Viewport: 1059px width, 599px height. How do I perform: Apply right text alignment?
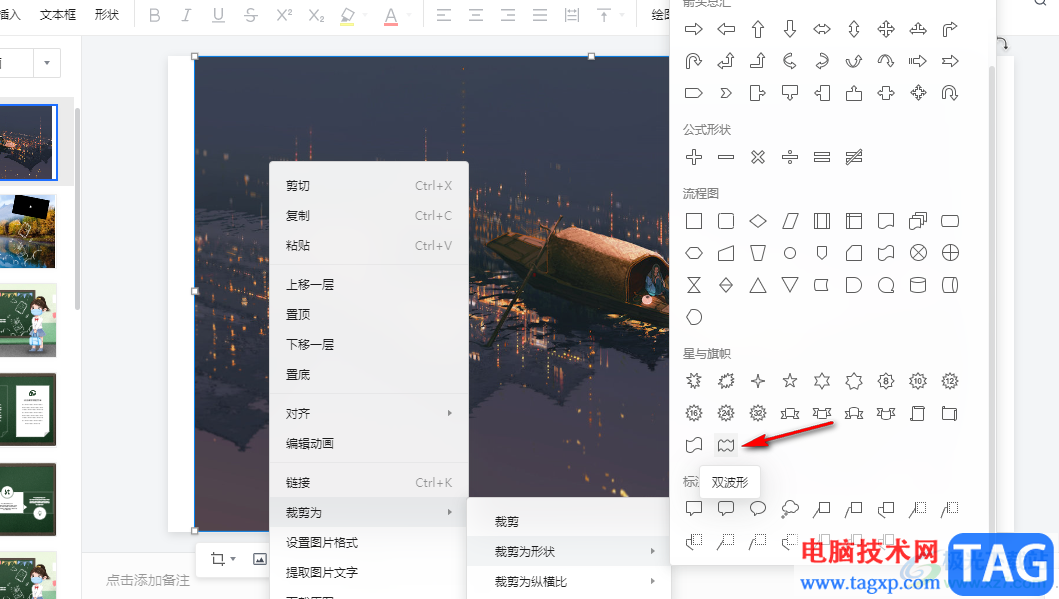pos(508,15)
